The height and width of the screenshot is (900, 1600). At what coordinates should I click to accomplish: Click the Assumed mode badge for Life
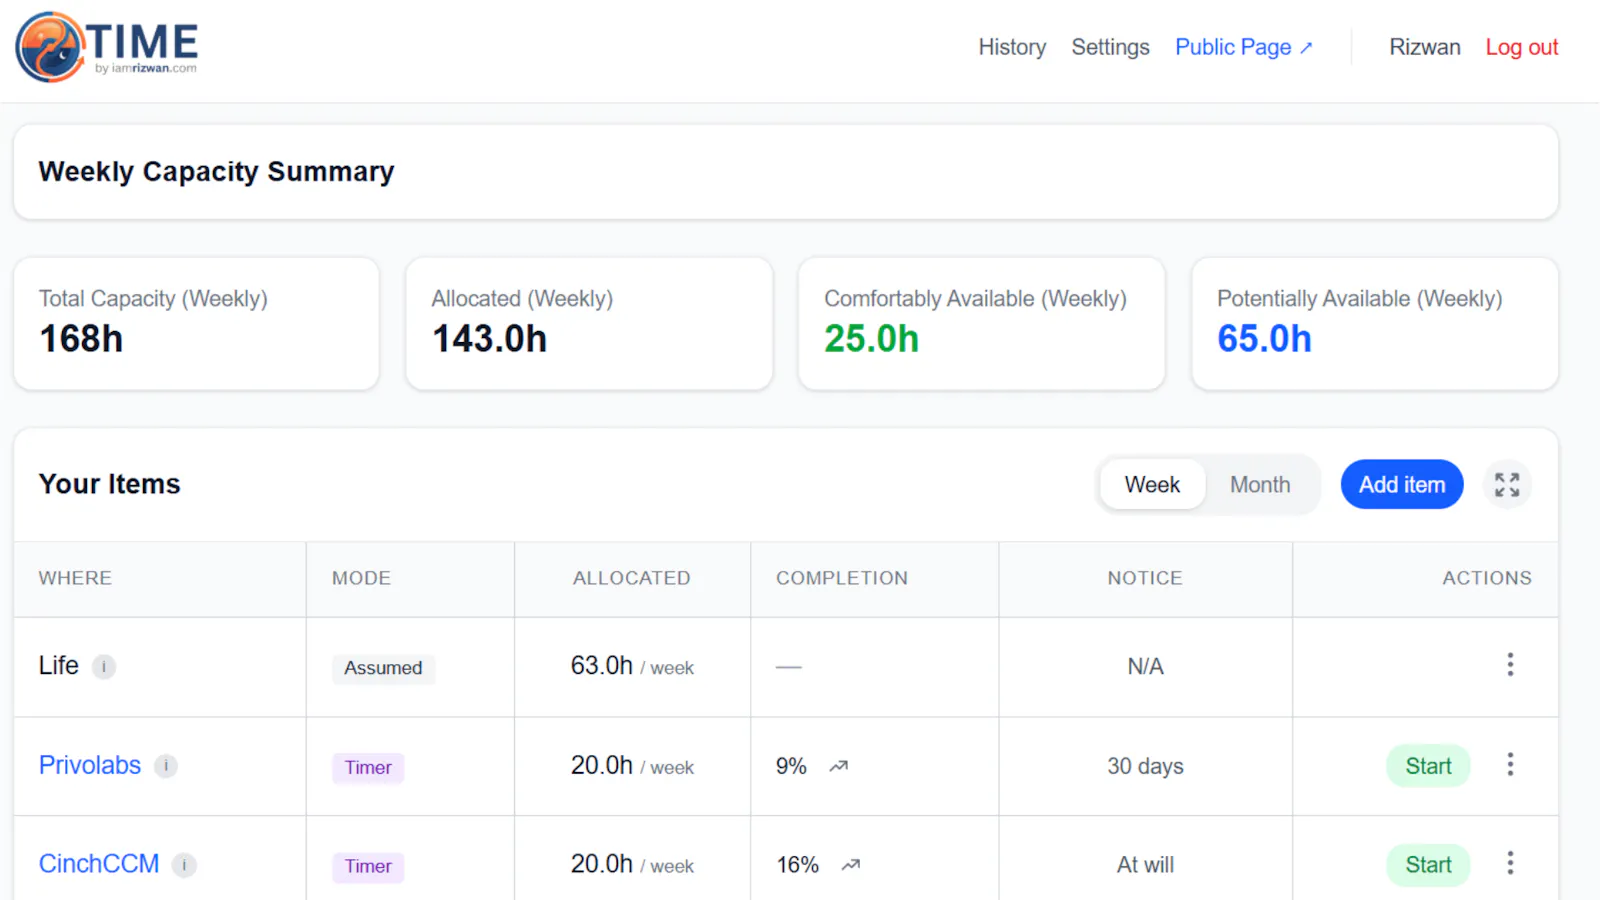383,668
